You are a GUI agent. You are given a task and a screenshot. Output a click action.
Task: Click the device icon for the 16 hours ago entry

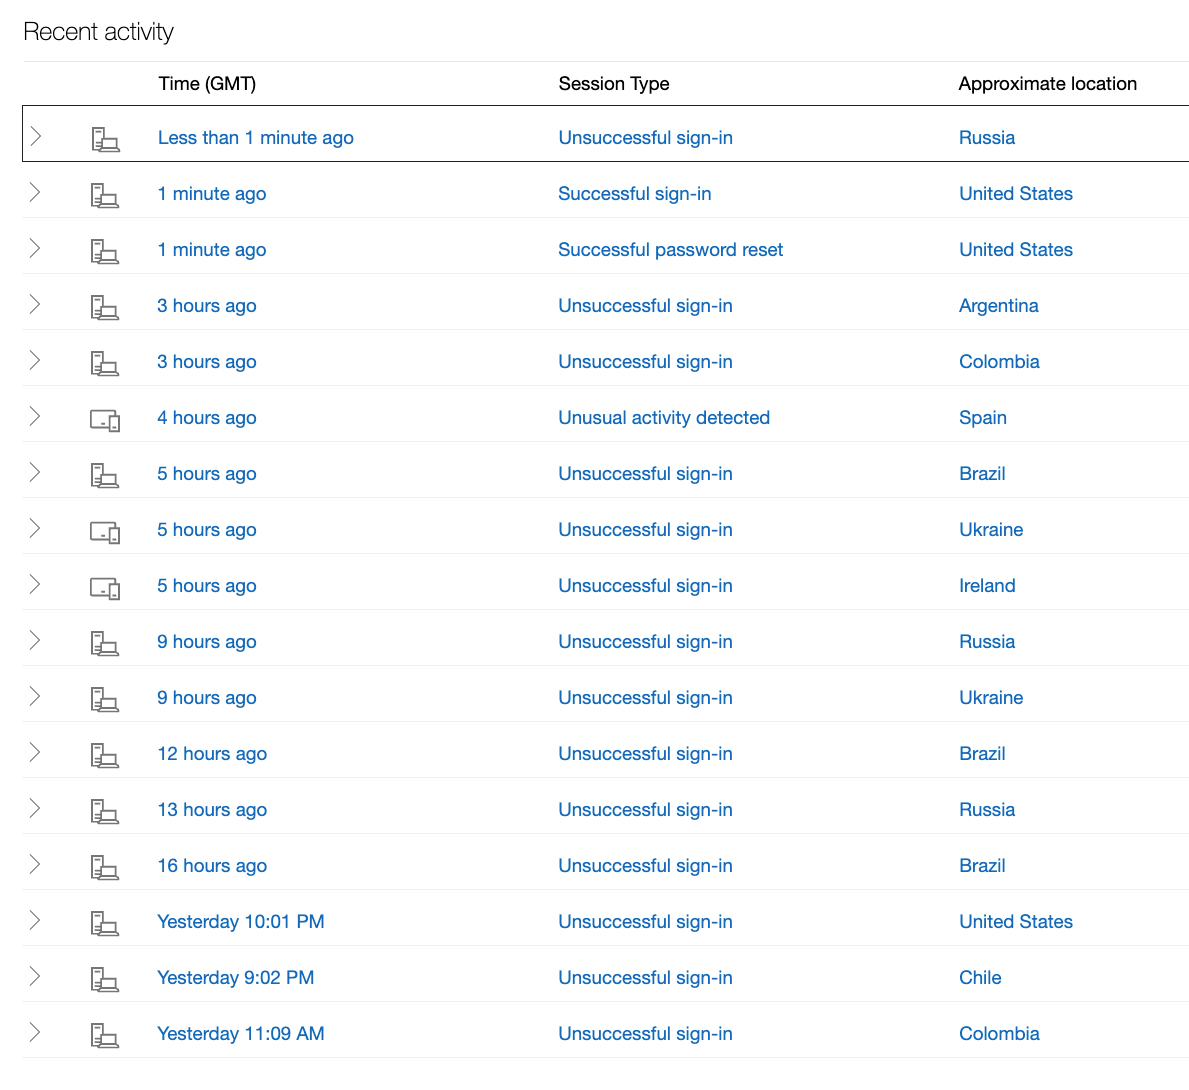click(105, 867)
